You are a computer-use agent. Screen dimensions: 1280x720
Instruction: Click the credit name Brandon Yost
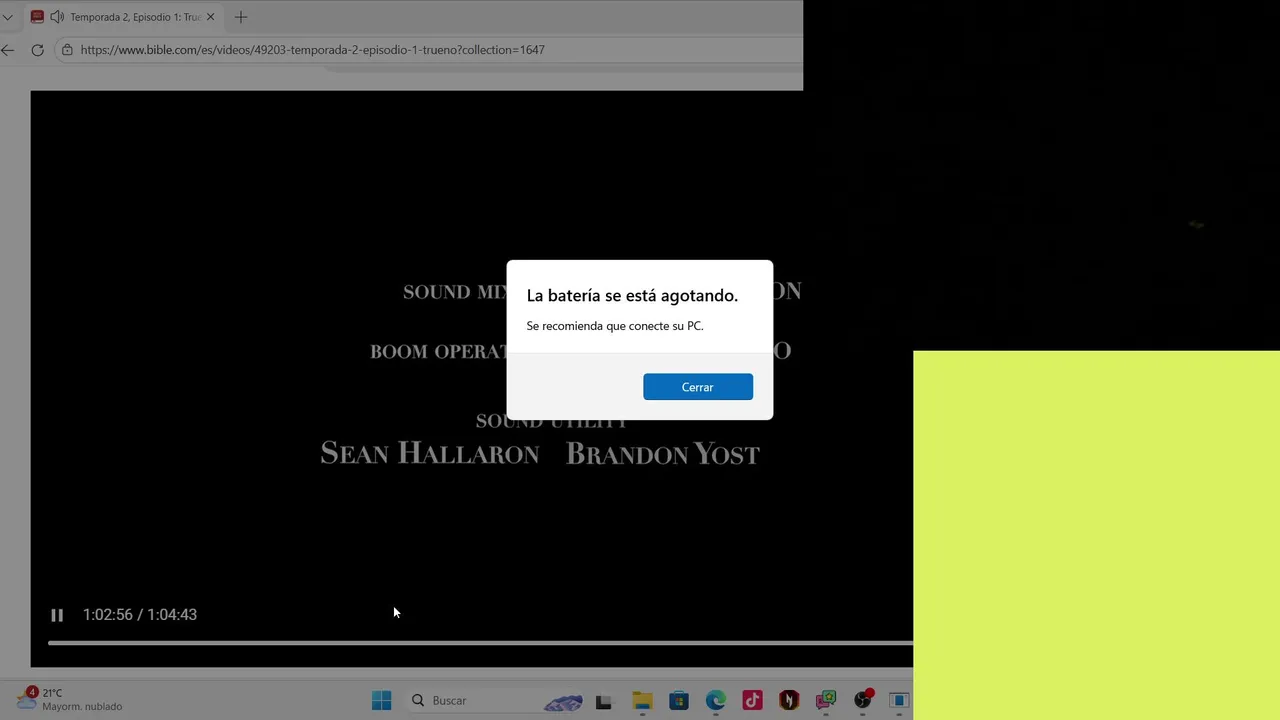663,454
